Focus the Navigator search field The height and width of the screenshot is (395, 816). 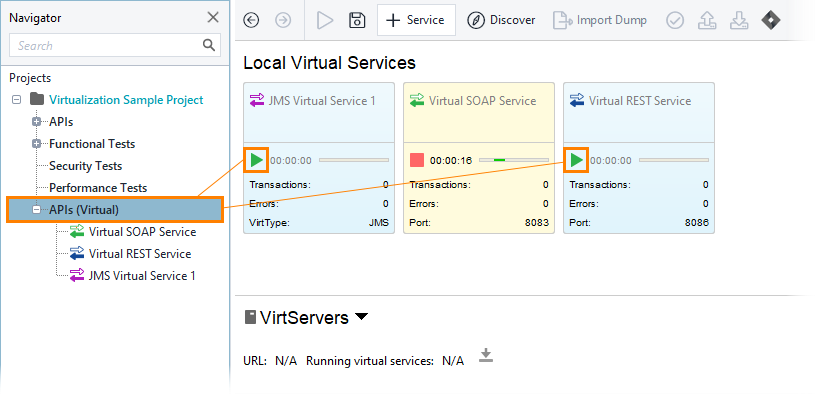tap(115, 45)
